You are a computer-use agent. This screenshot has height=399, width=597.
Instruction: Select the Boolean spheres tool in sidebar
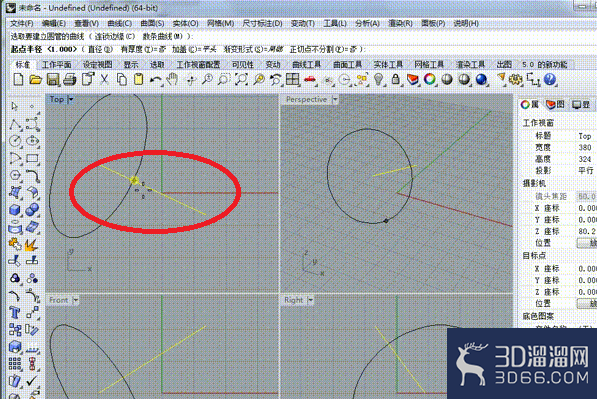pos(32,210)
